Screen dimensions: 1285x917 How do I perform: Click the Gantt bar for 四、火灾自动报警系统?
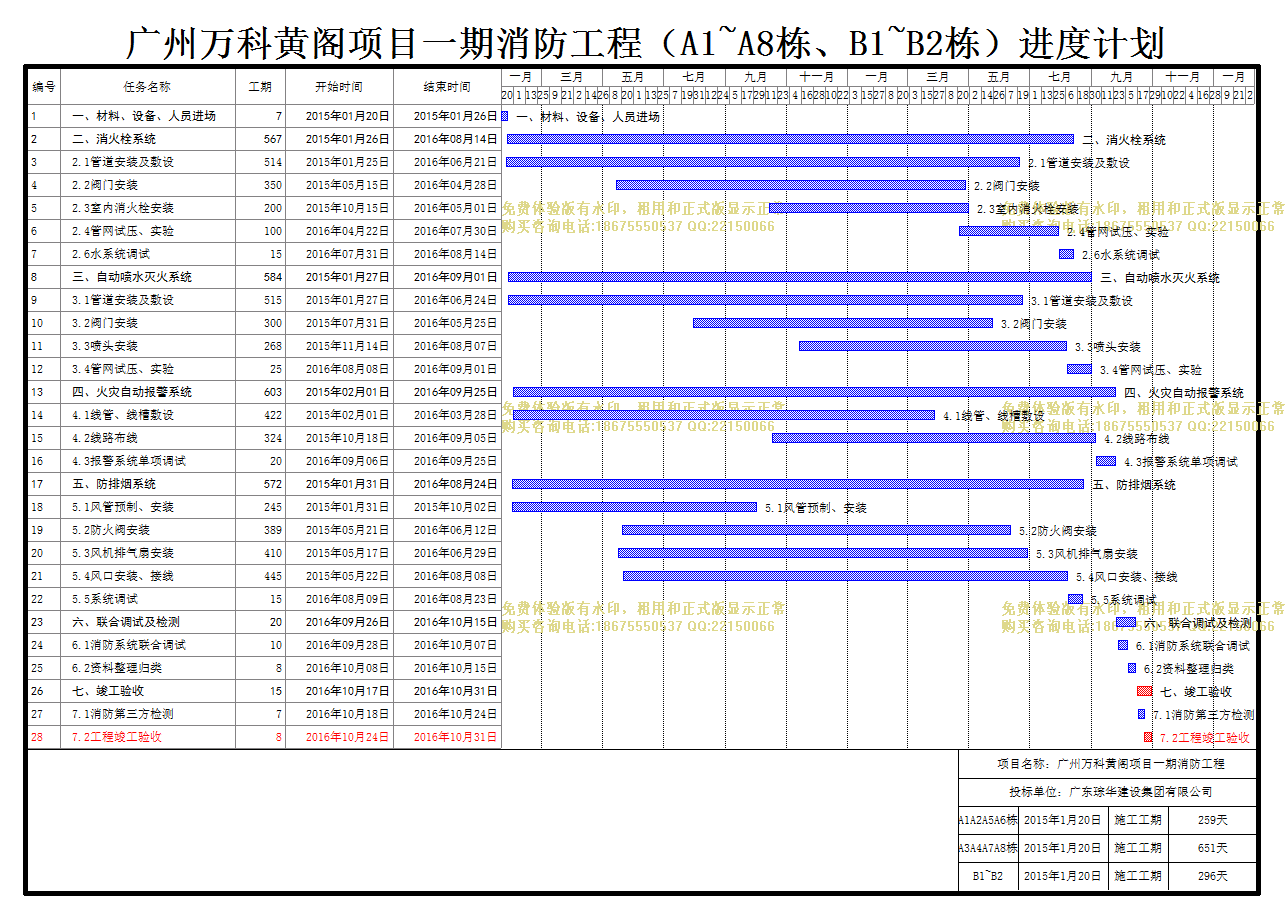click(814, 392)
